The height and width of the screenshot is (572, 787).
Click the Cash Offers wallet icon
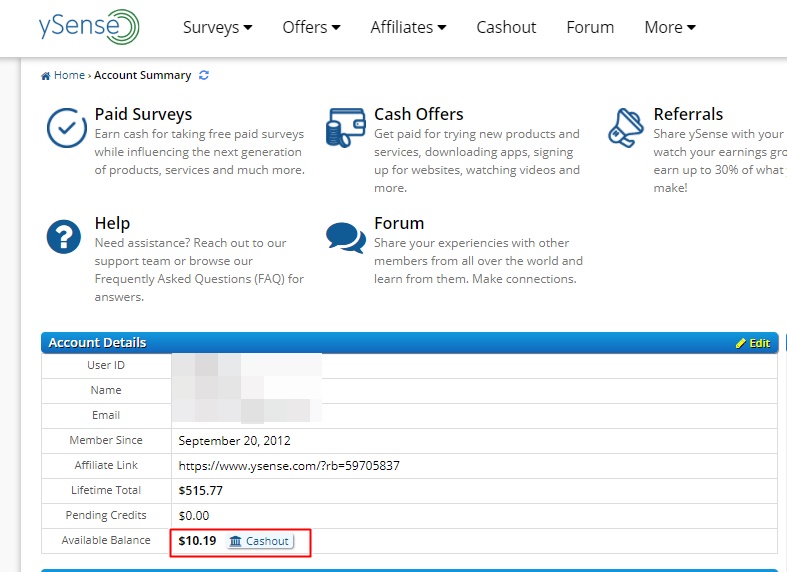pyautogui.click(x=345, y=127)
